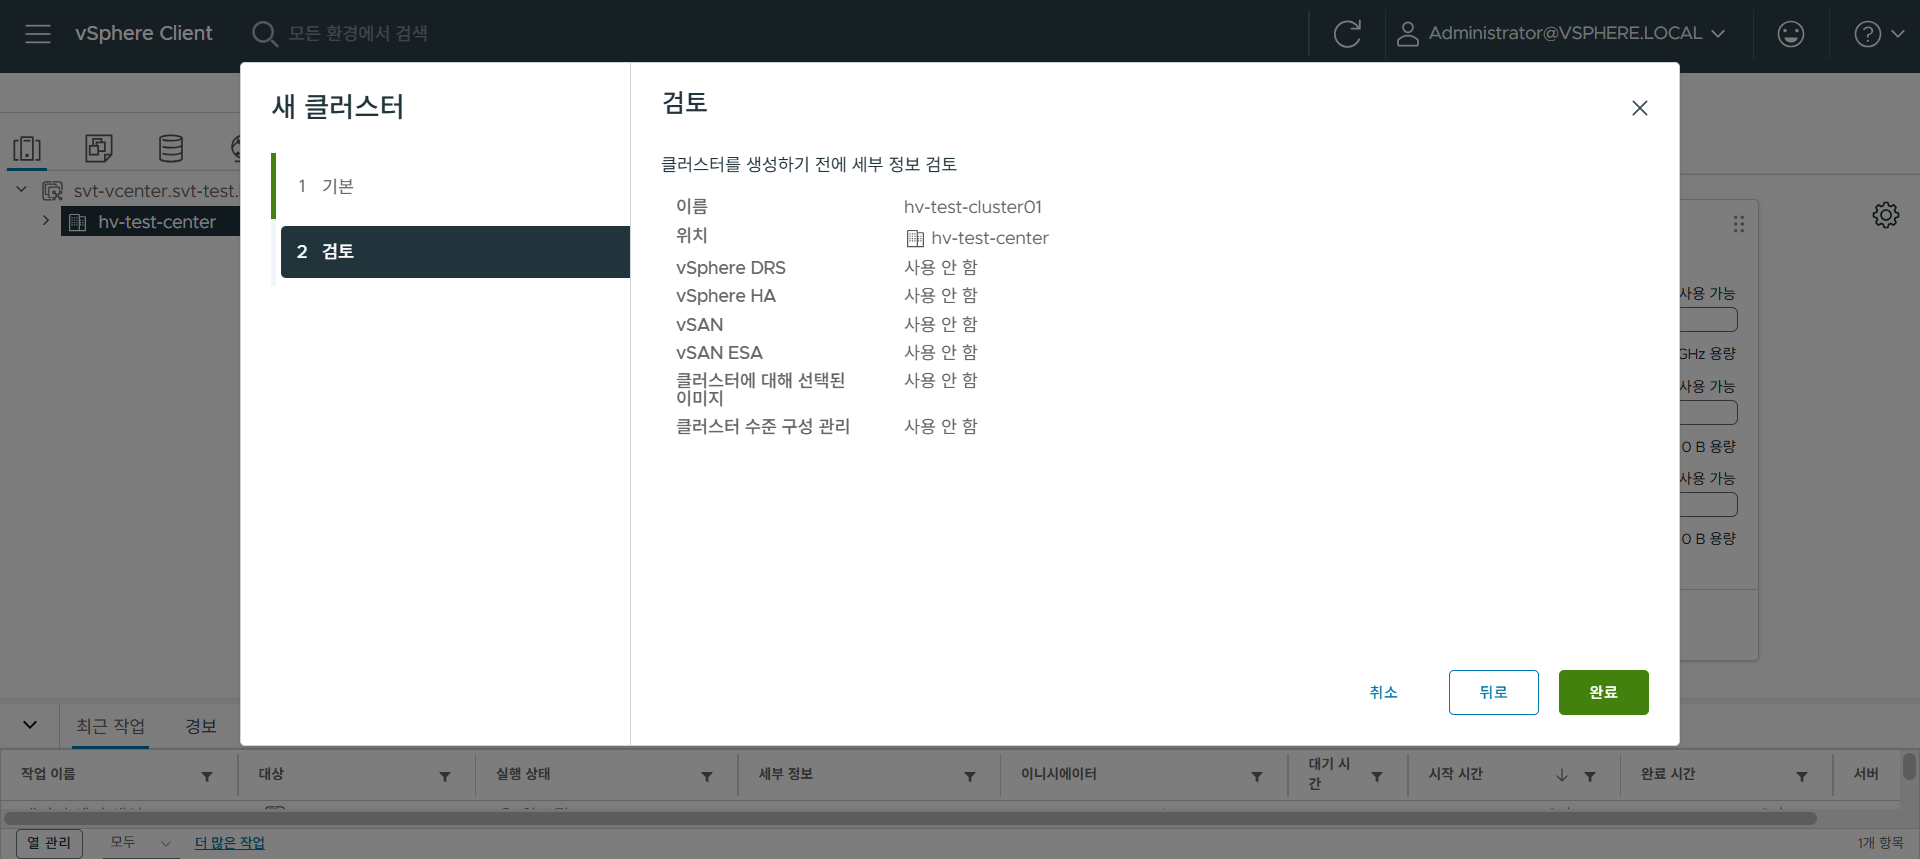Click the global search magnifier icon

[x=264, y=34]
